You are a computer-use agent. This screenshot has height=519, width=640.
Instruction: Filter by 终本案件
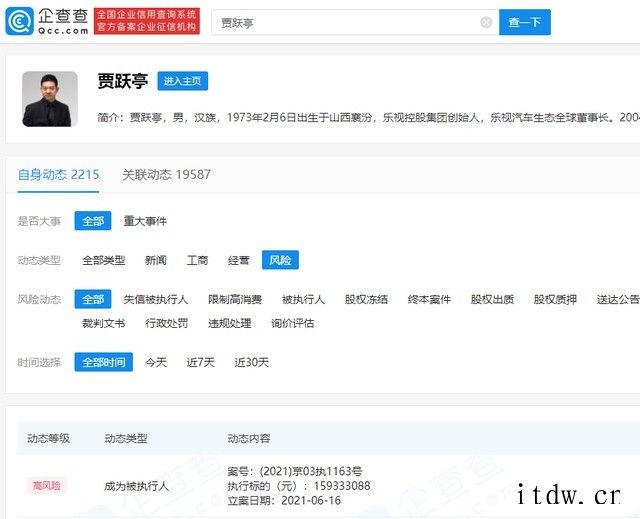point(429,299)
